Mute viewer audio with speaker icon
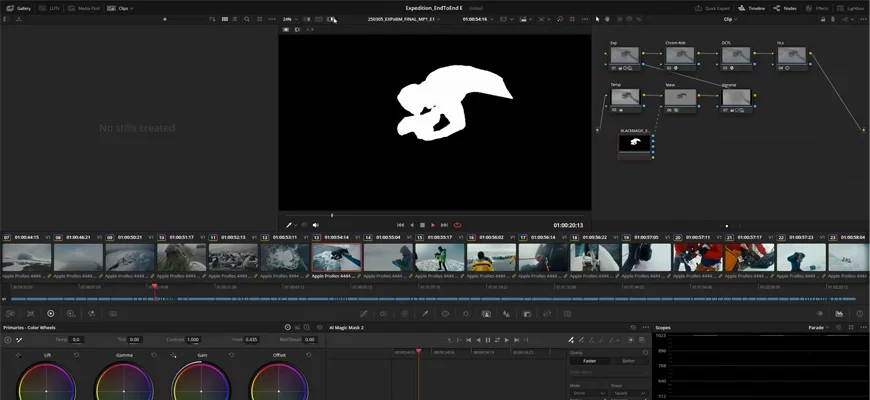 pyautogui.click(x=316, y=225)
